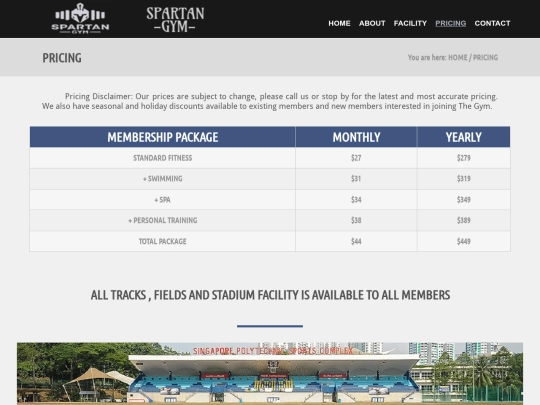540x405 pixels.
Task: Select the STANDARD FITNESS row label
Action: pyautogui.click(x=163, y=158)
